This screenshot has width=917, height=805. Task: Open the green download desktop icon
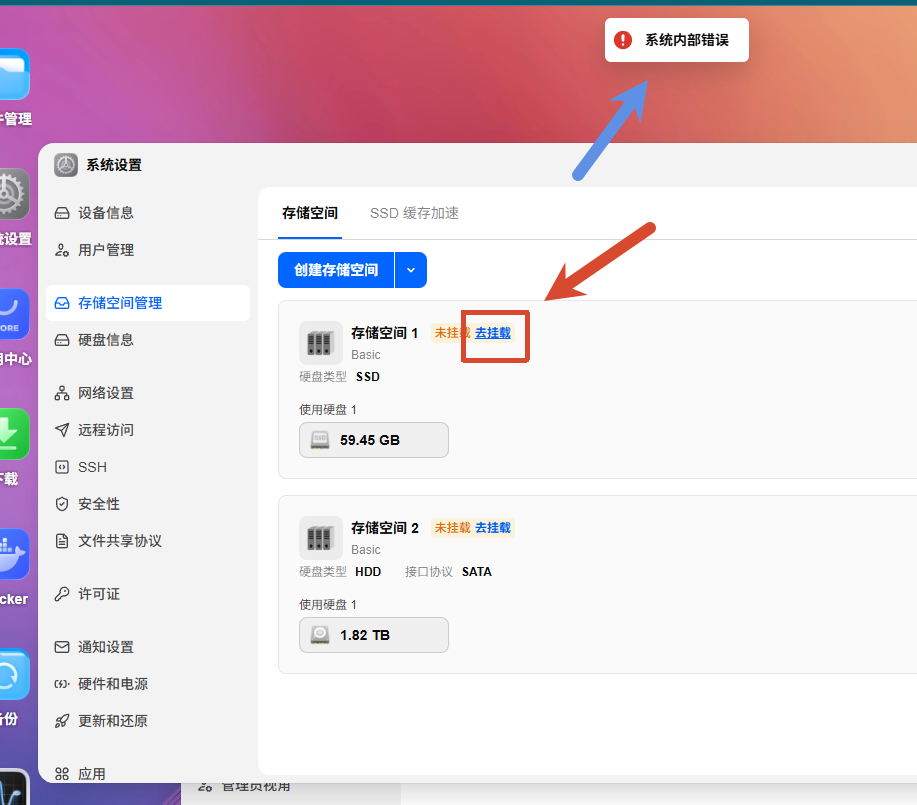(14, 434)
